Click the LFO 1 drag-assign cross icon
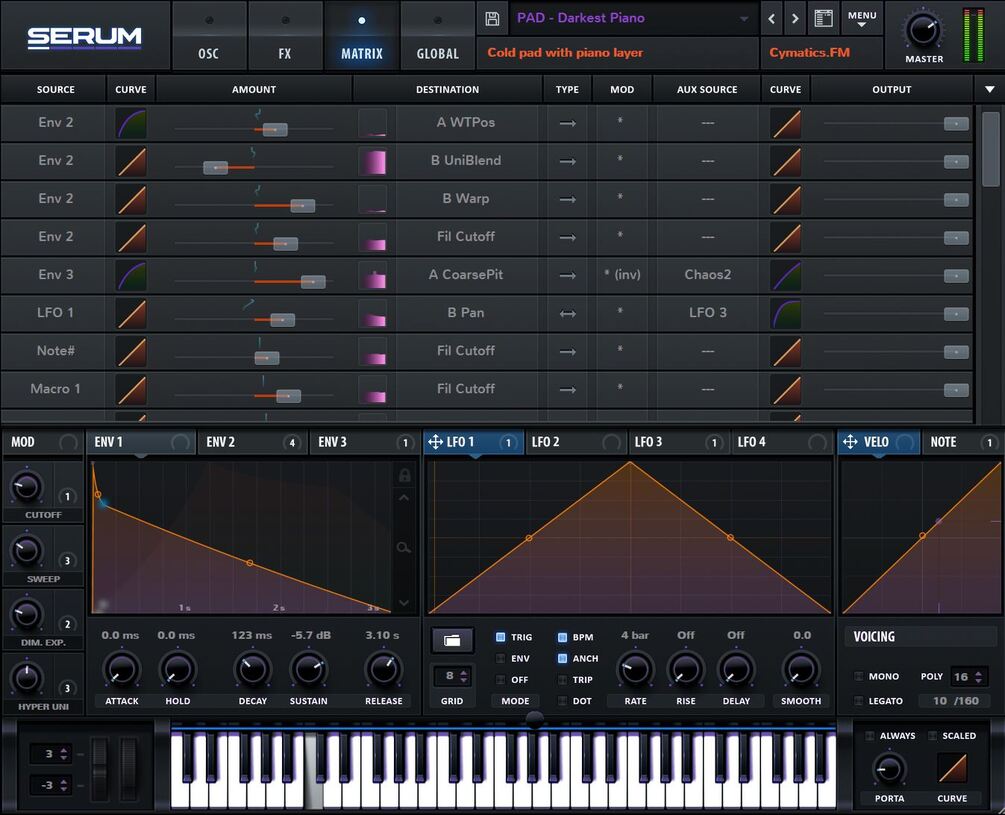 [435, 442]
